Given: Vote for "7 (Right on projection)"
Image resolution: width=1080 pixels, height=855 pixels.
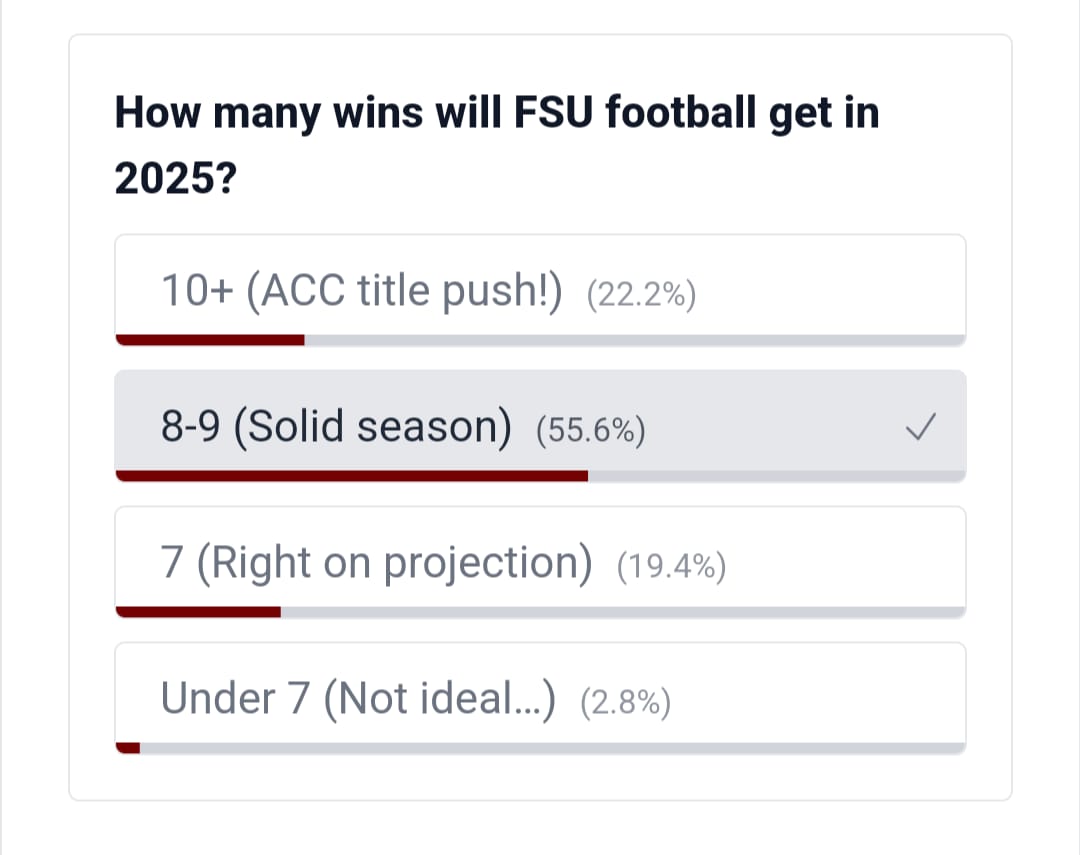Looking at the screenshot, I should tap(376, 563).
